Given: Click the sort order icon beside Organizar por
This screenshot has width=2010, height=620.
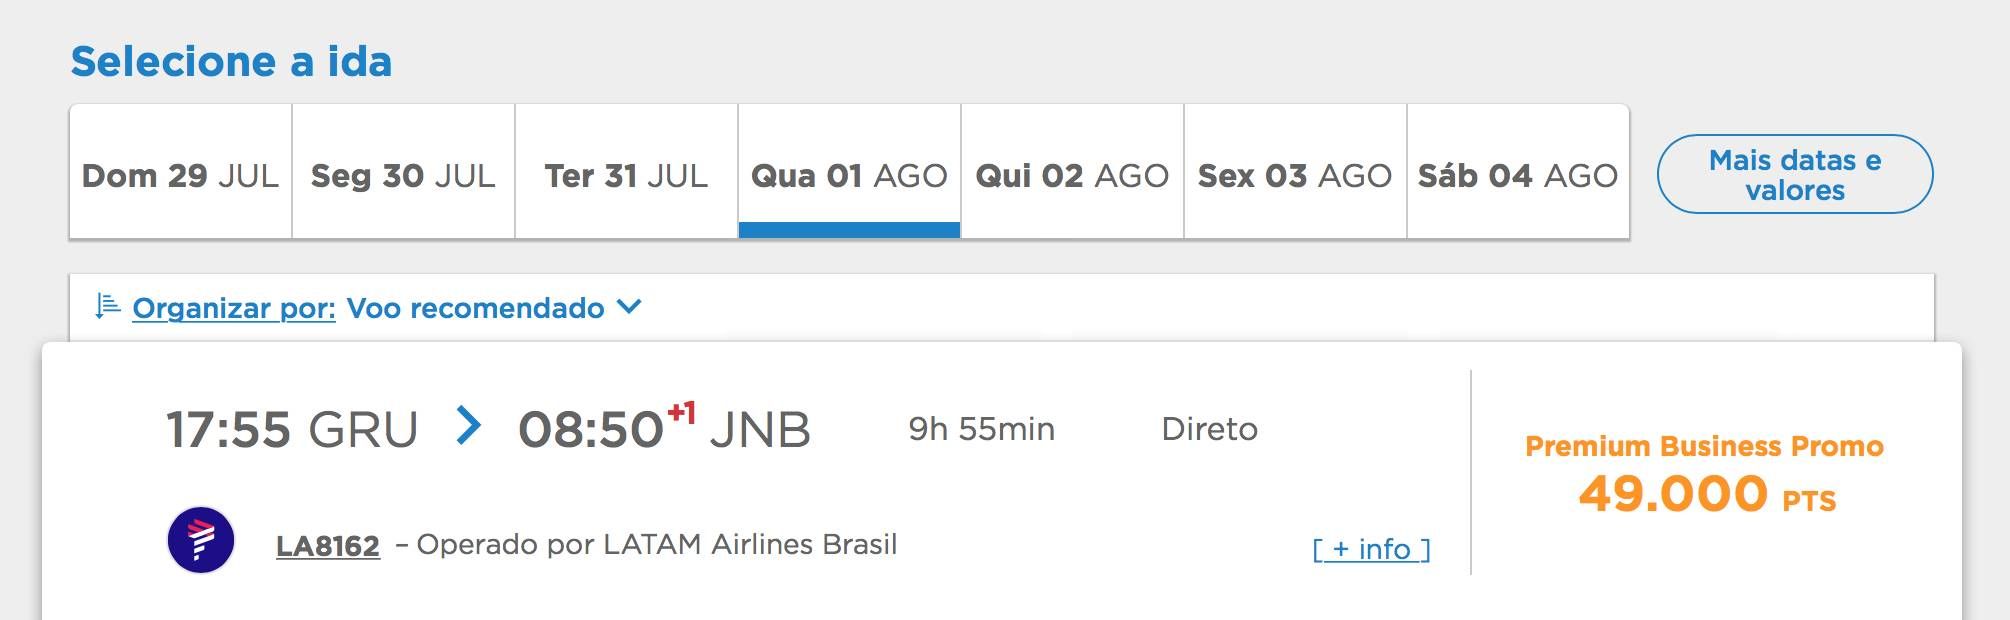Looking at the screenshot, I should point(107,306).
